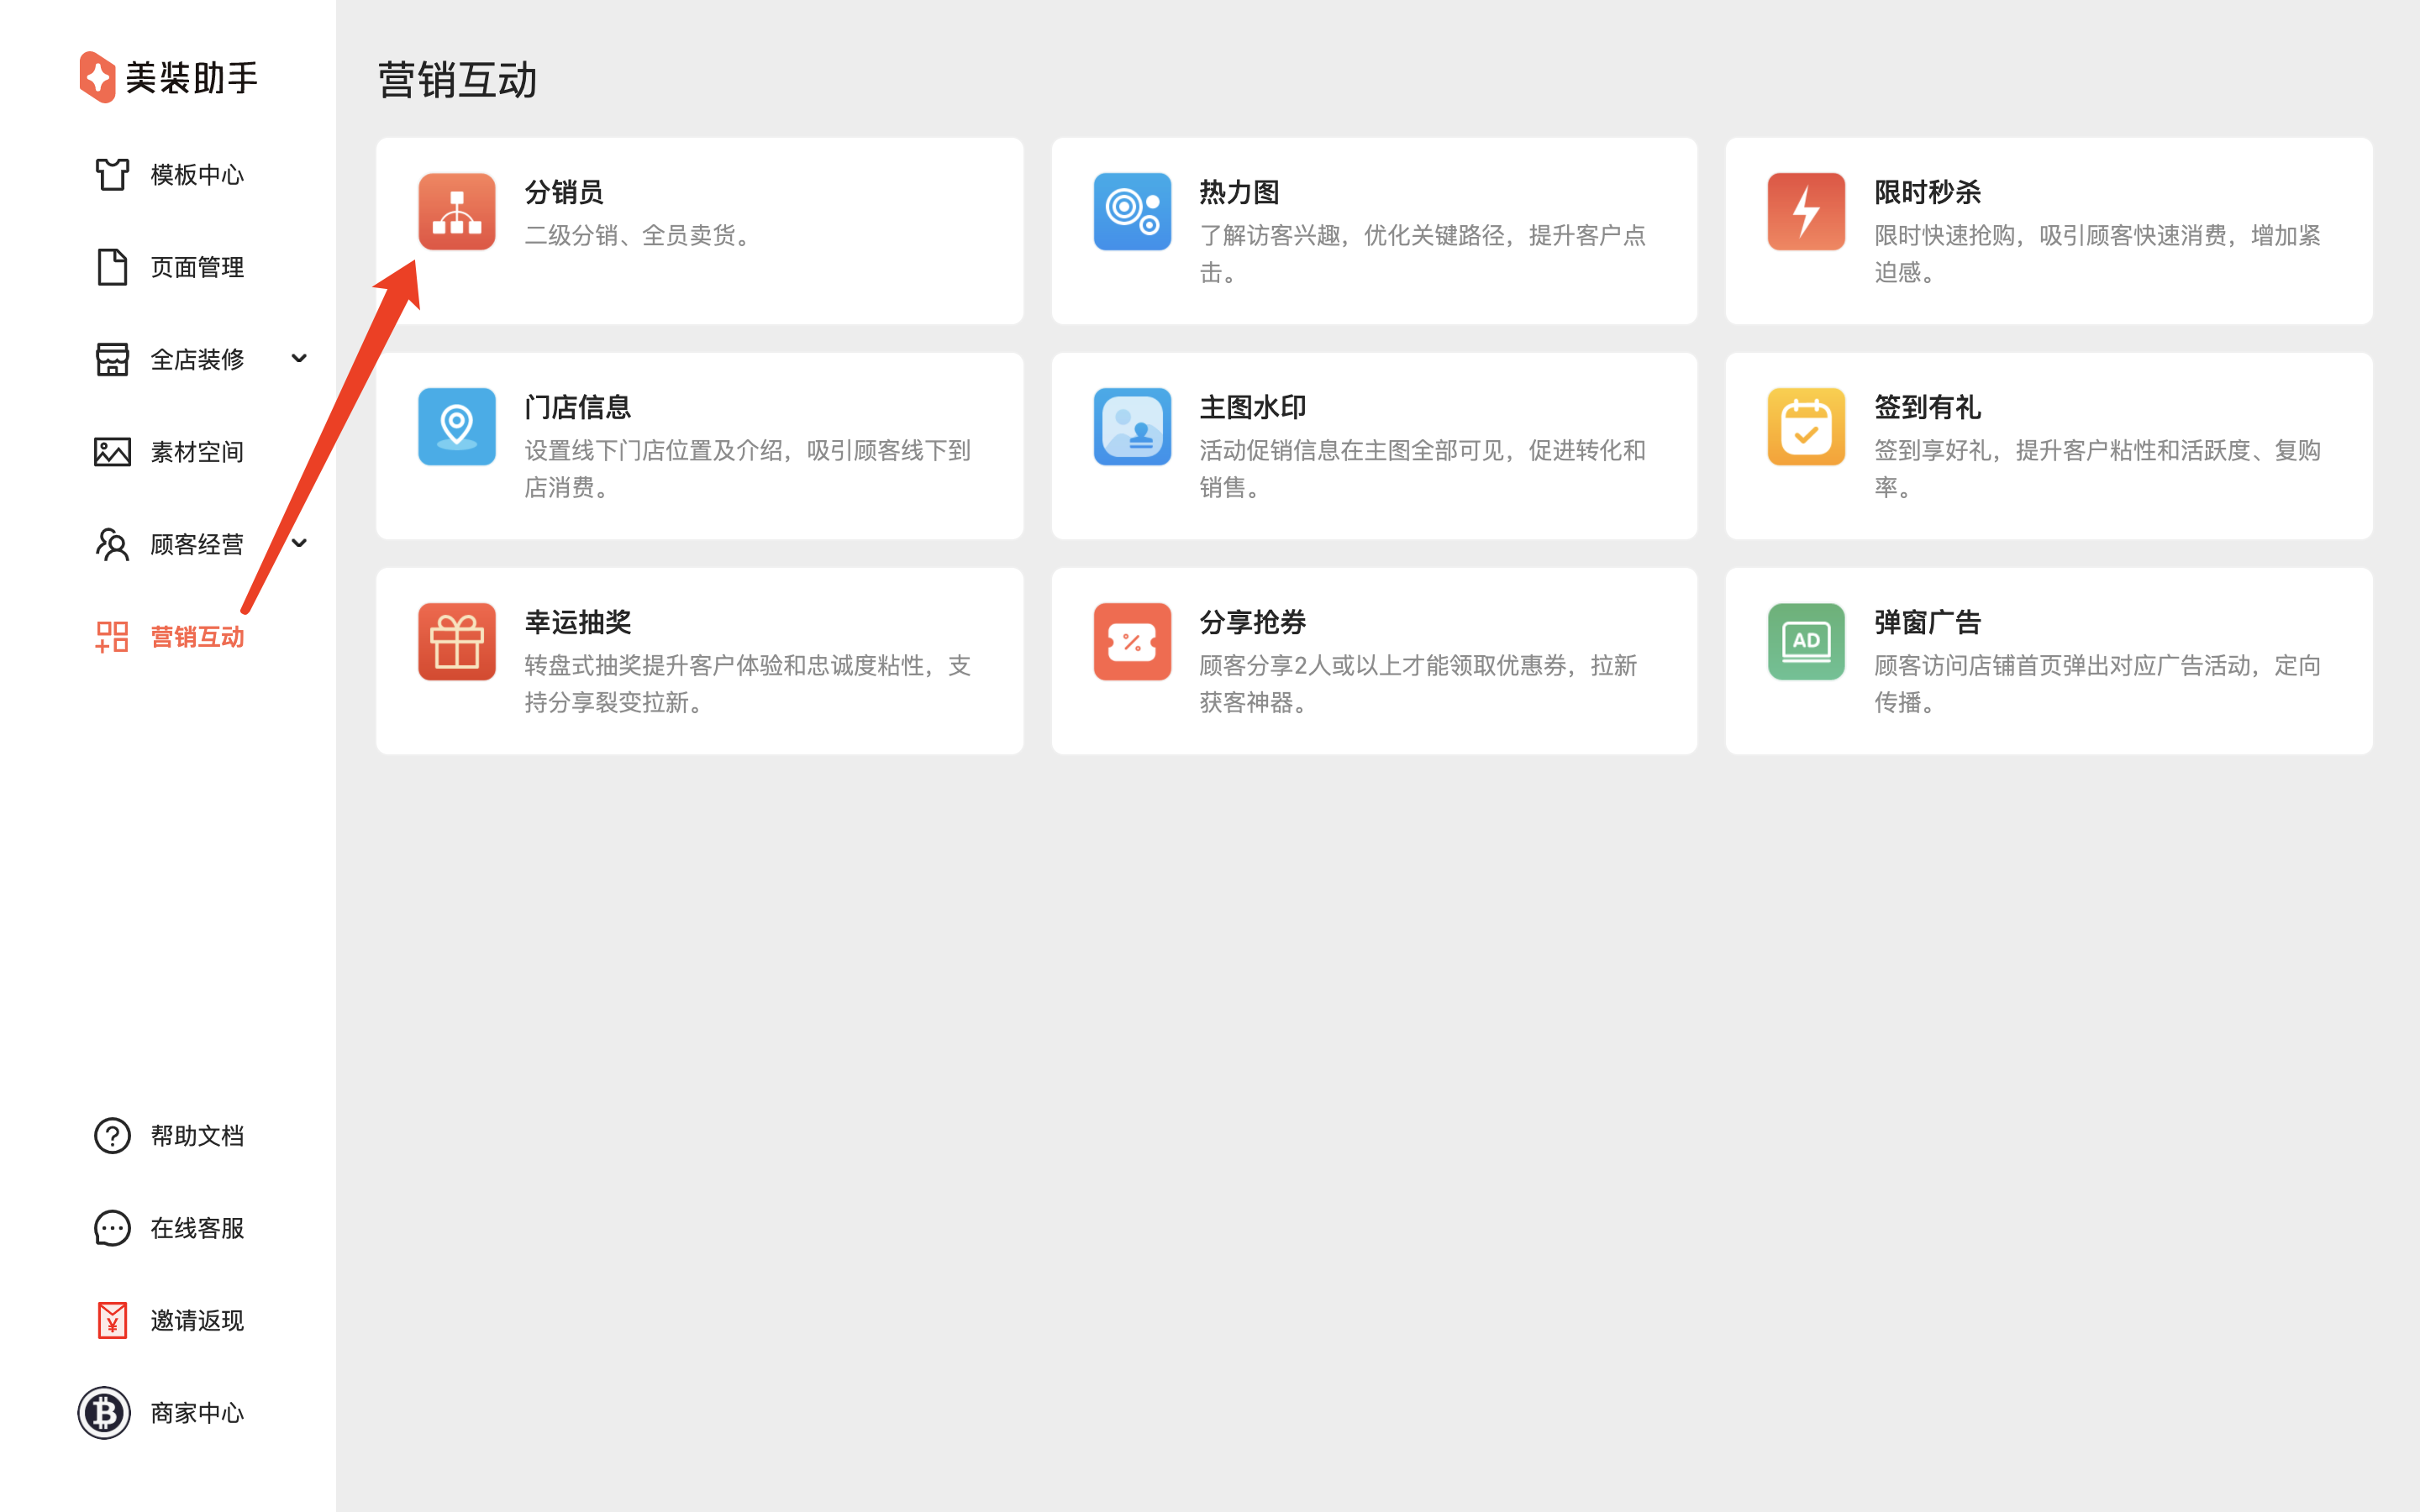Image resolution: width=2420 pixels, height=1512 pixels.
Task: Click the 签到有礼 calendar check icon
Action: (x=1806, y=426)
